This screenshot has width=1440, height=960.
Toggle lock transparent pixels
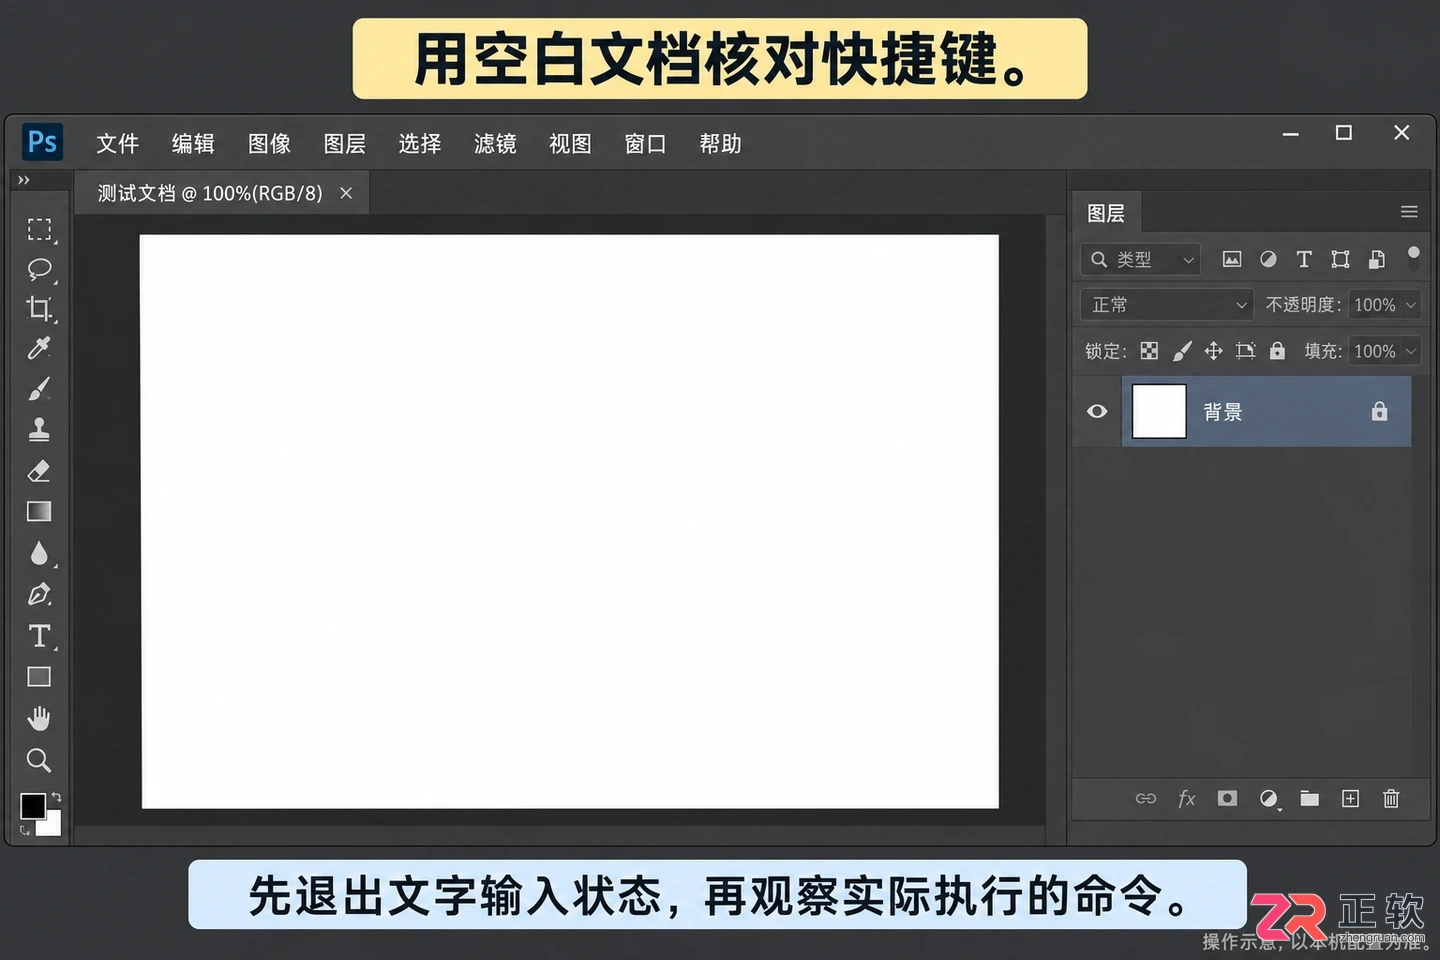coord(1149,351)
